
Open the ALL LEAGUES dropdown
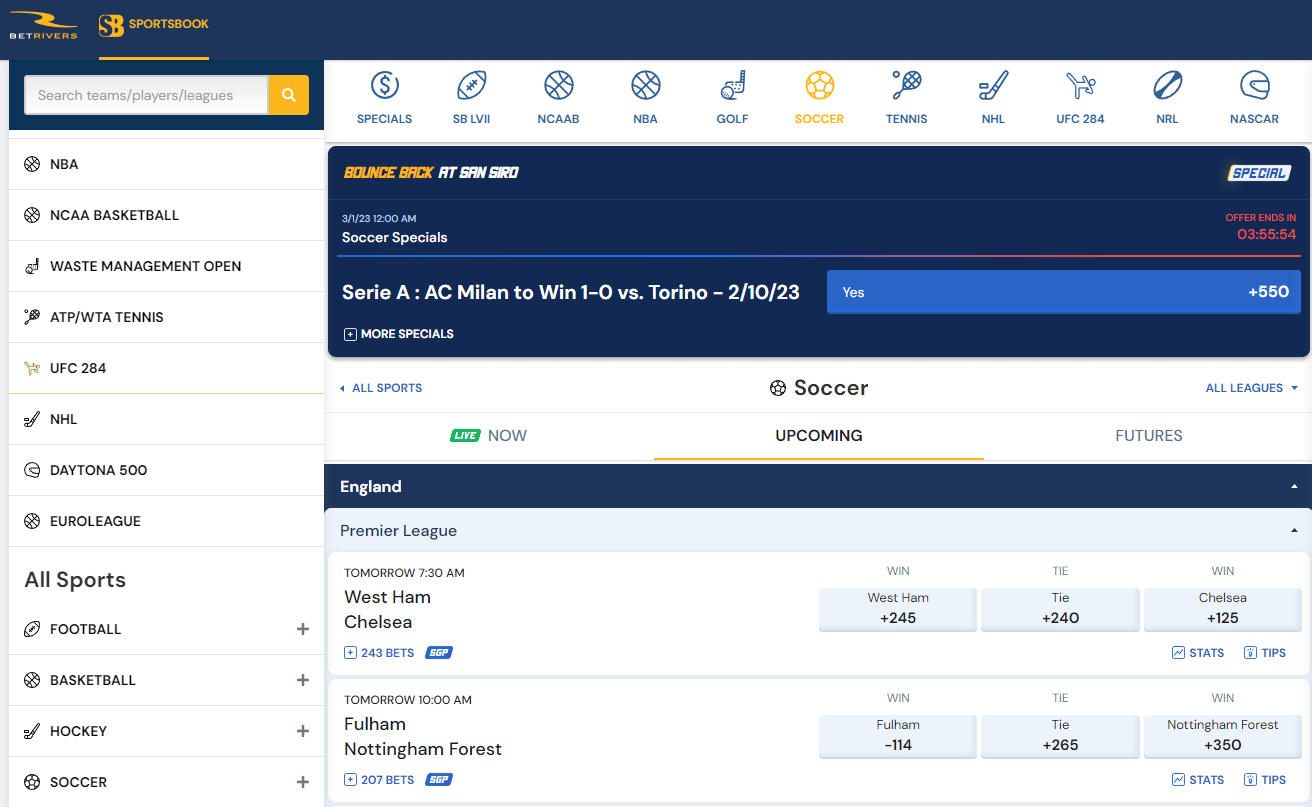[1251, 387]
